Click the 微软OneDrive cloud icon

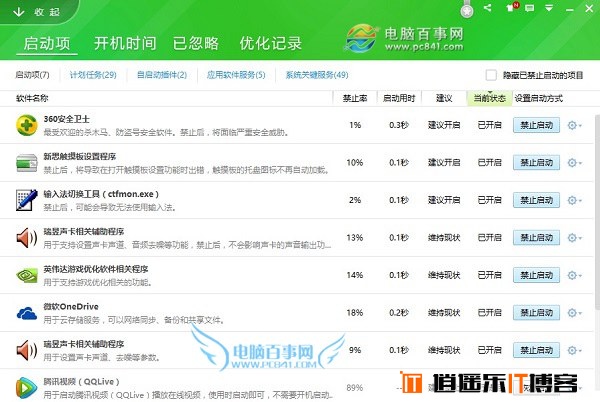pyautogui.click(x=27, y=313)
